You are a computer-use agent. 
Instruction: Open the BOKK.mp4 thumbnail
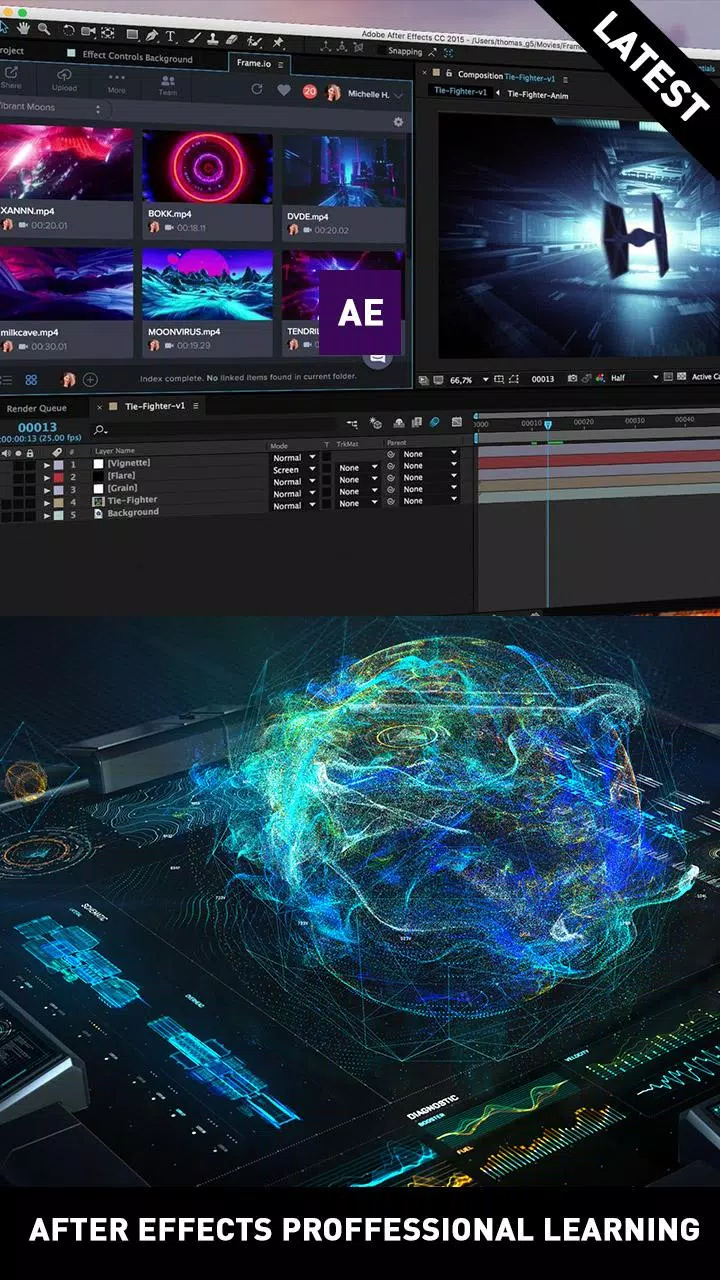[207, 168]
